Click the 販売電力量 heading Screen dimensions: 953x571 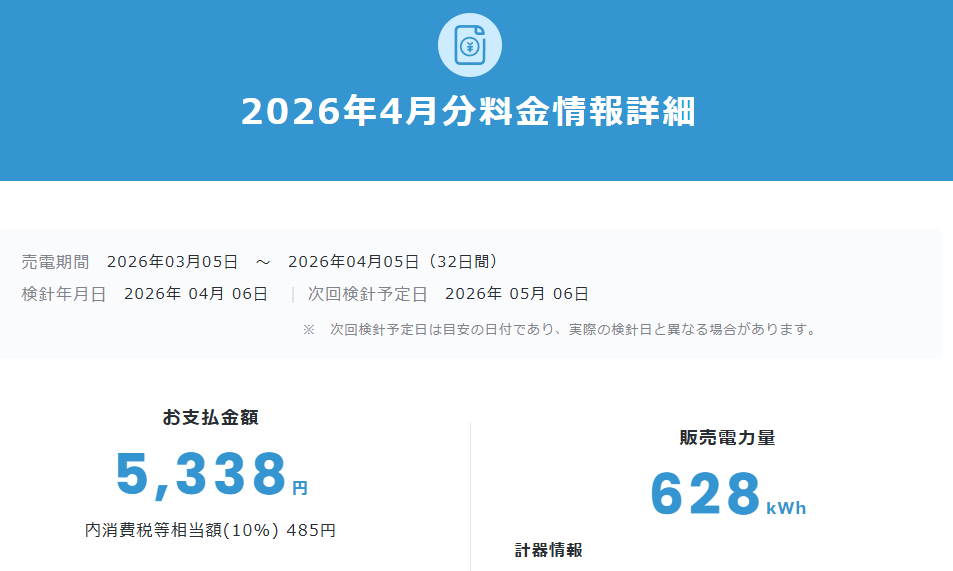pyautogui.click(x=727, y=438)
